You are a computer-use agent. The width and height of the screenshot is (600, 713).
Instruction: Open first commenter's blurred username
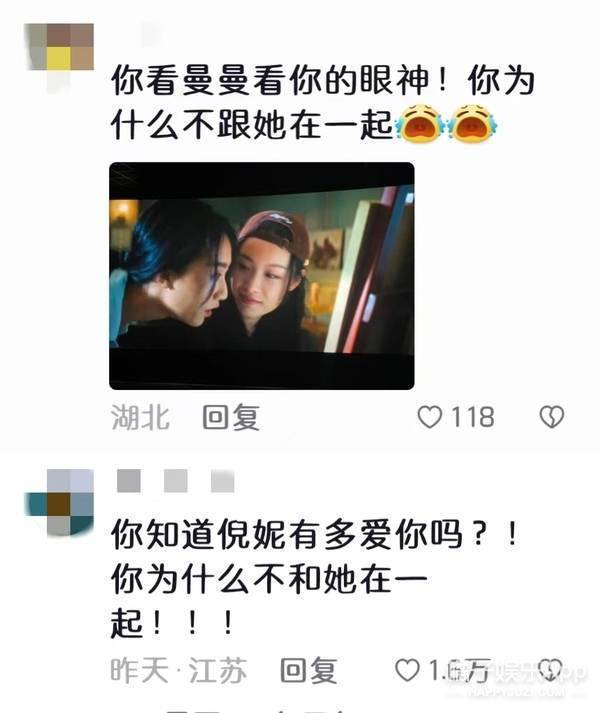tap(152, 34)
